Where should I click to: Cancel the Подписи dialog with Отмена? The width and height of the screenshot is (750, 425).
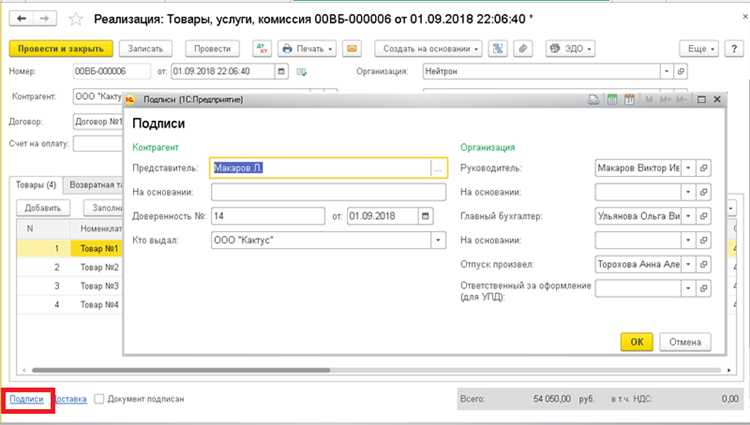tap(685, 342)
